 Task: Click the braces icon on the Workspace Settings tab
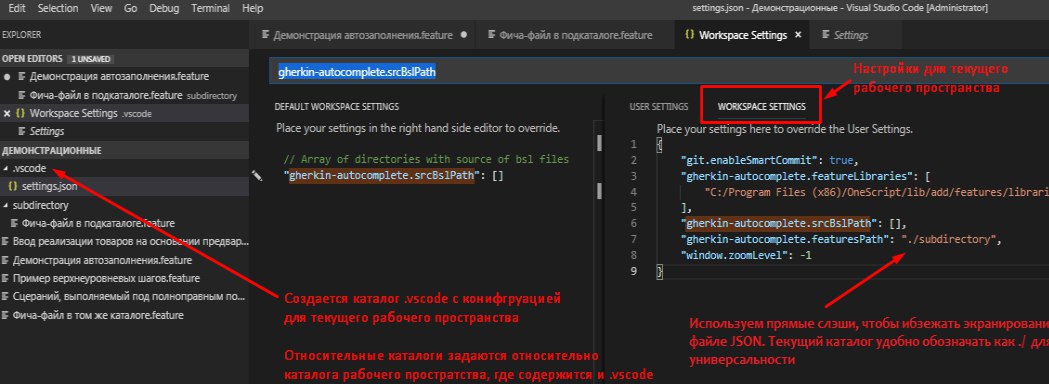click(689, 35)
